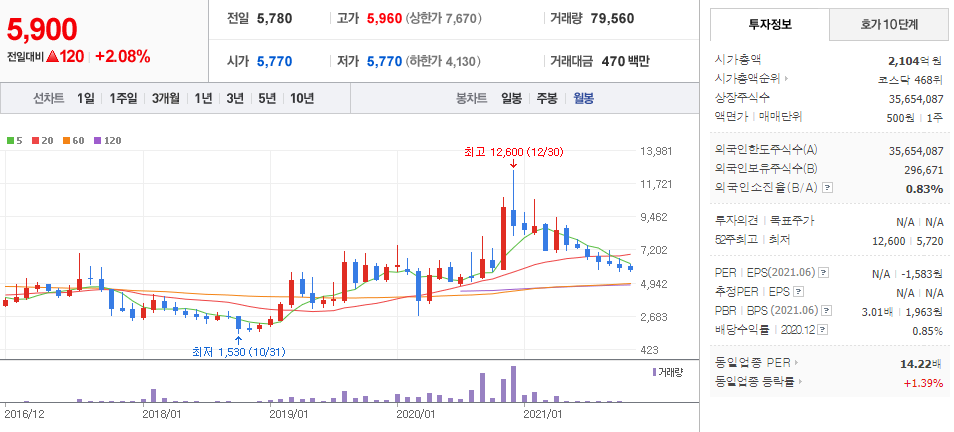Click the 외국인한도주식수(A) label
Viewport: 954px width, 432px height.
[767, 150]
